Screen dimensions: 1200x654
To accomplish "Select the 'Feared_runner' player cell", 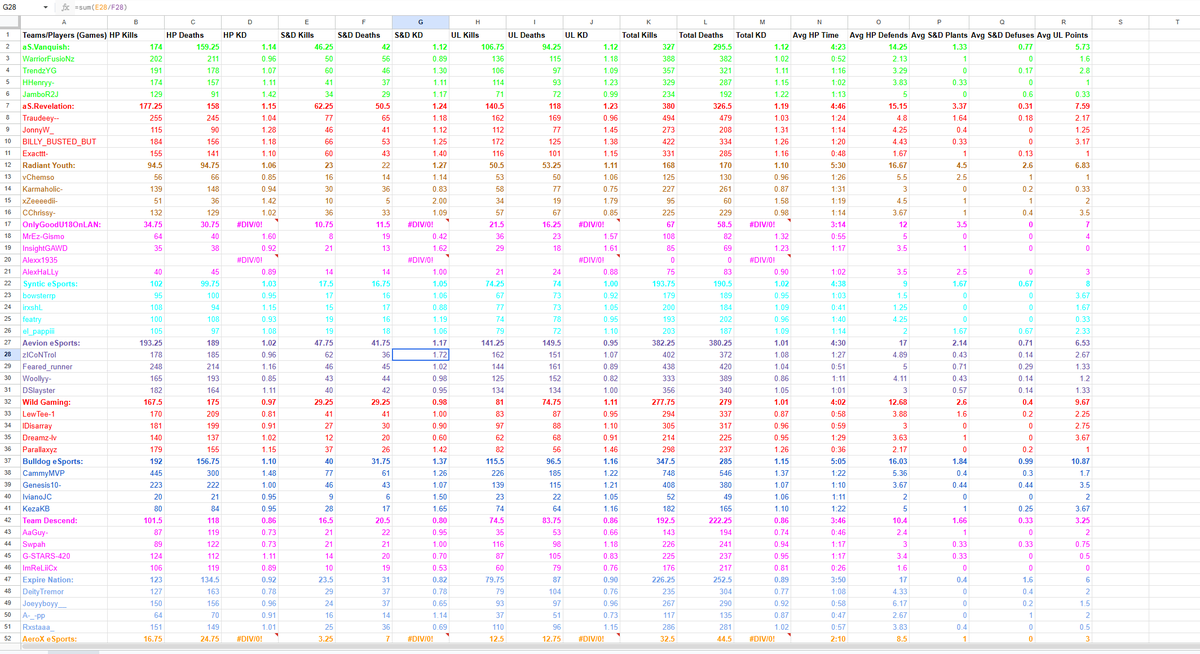I will pyautogui.click(x=63, y=366).
